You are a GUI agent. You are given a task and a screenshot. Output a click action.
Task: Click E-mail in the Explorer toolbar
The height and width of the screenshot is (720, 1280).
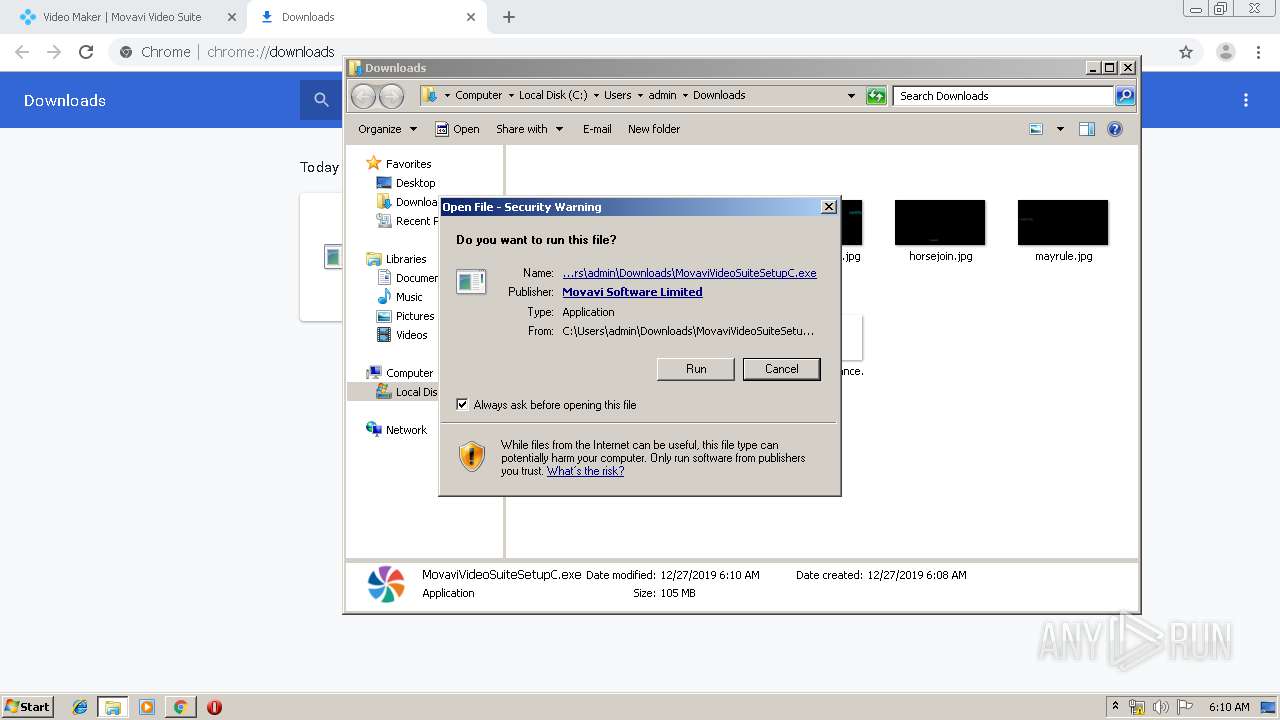[597, 129]
